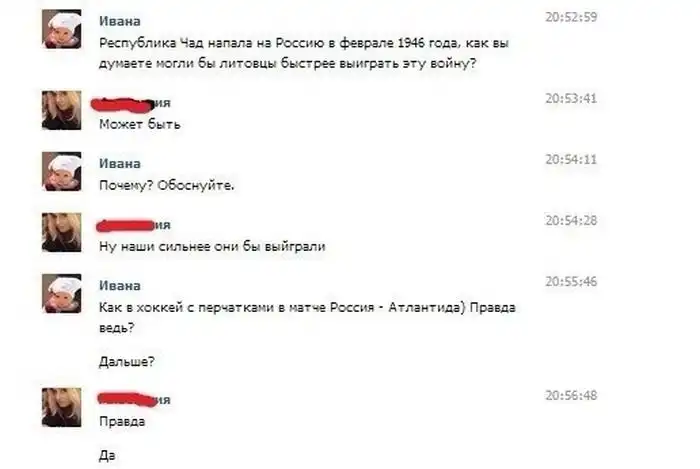Image resolution: width=700 pixels, height=469 pixels.
Task: Select the 'Ну наши сильнее они бы выйграли' message
Action: 212,247
